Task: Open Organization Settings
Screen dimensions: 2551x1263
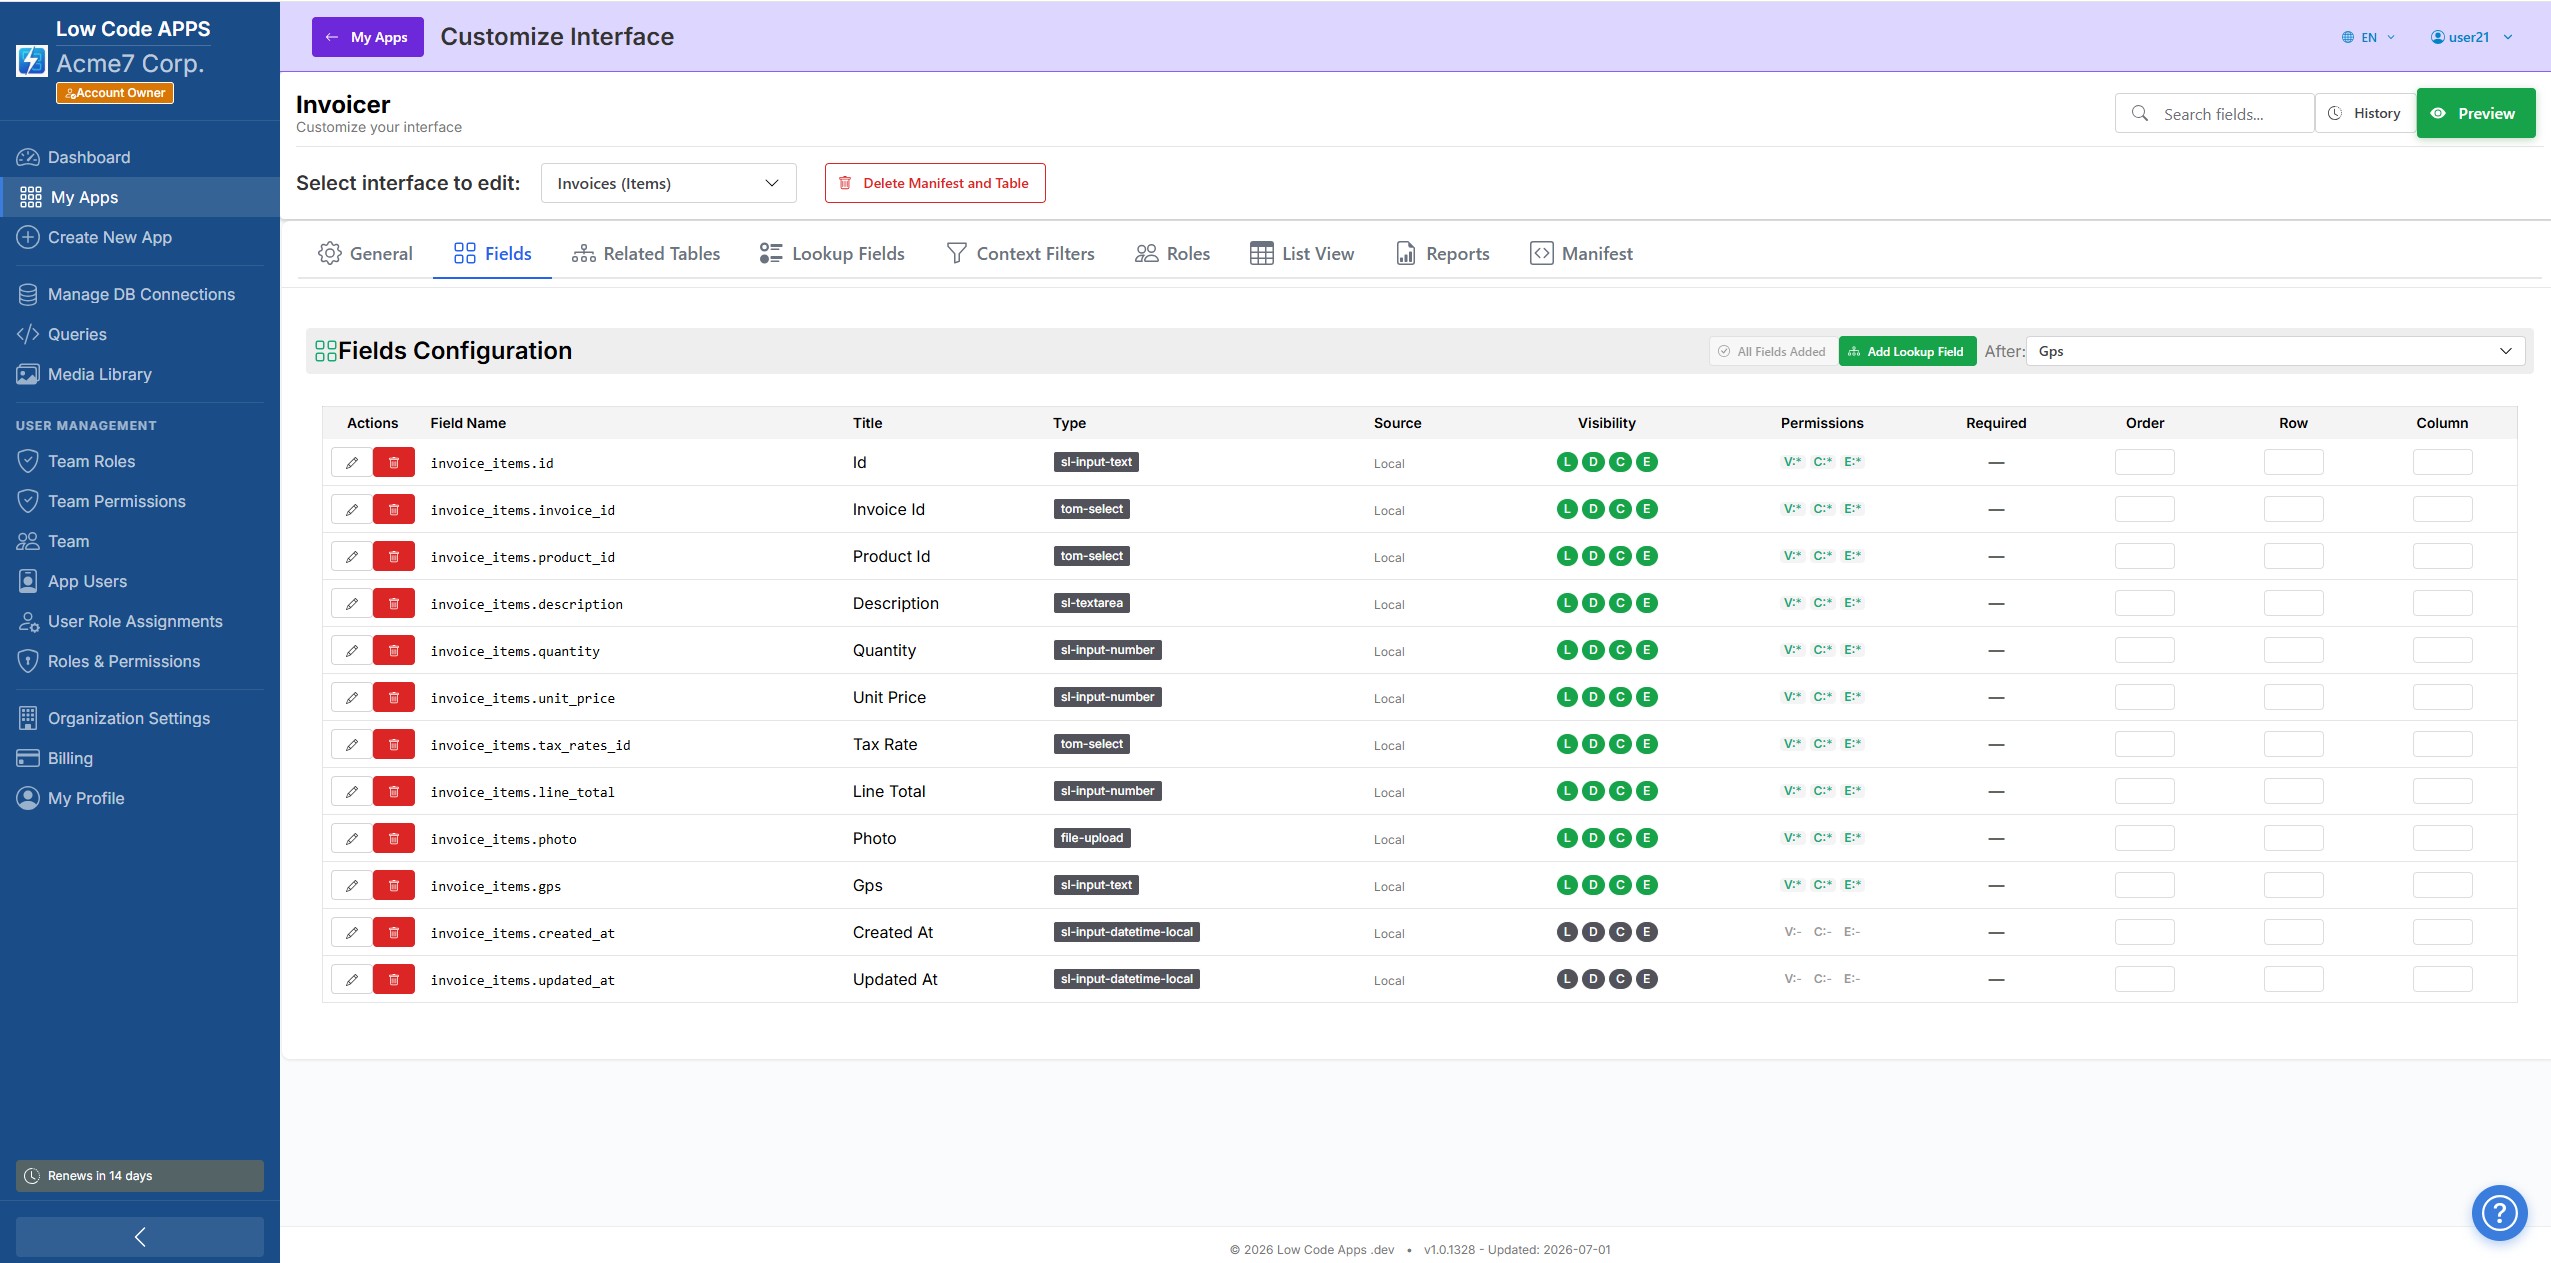Action: [x=140, y=718]
